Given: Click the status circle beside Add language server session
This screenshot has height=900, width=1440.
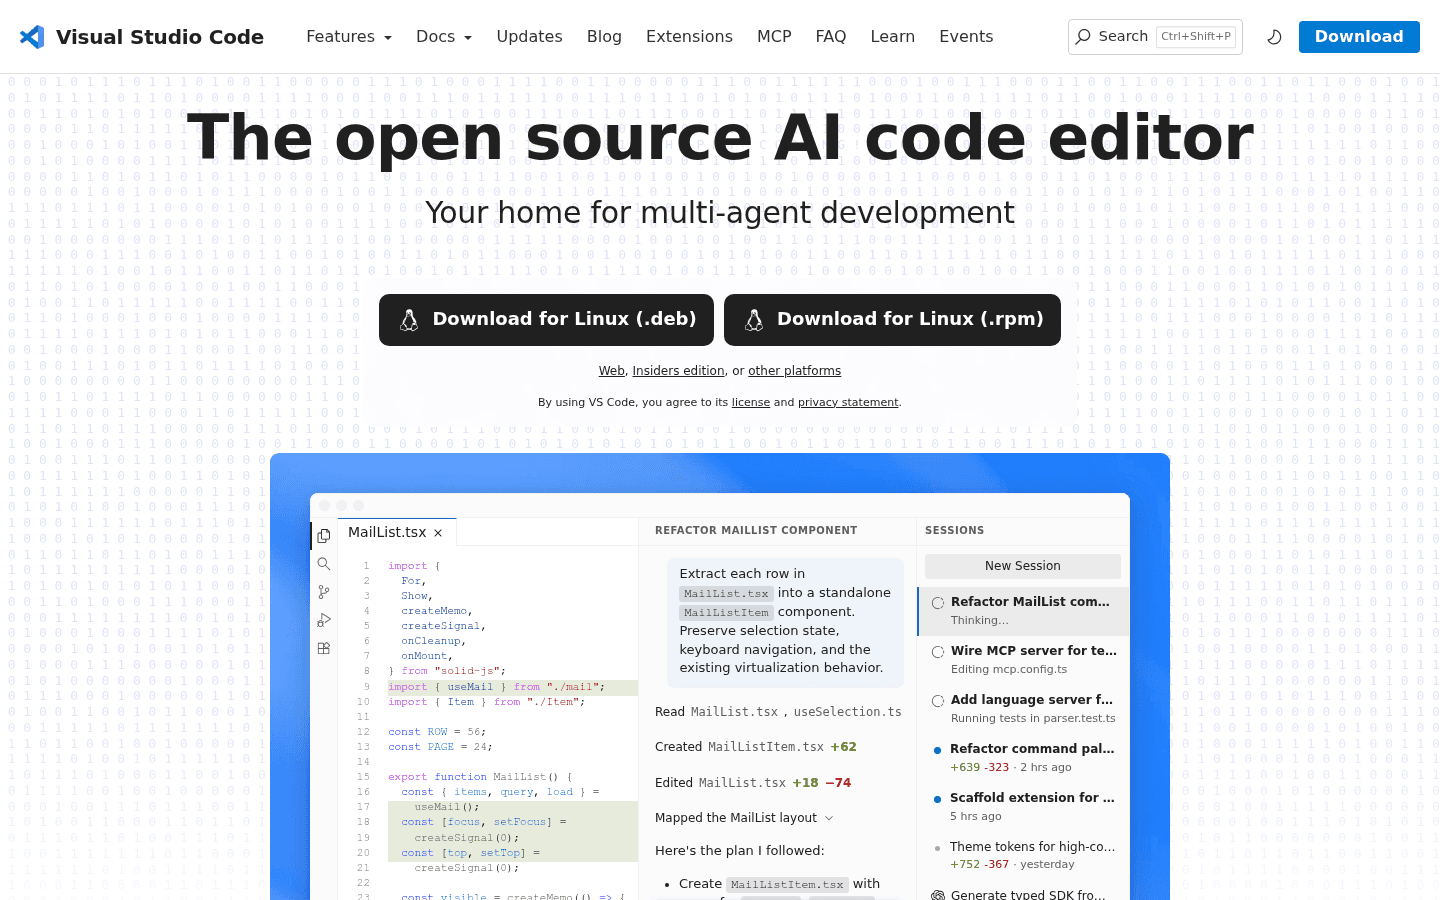Looking at the screenshot, I should tap(938, 701).
